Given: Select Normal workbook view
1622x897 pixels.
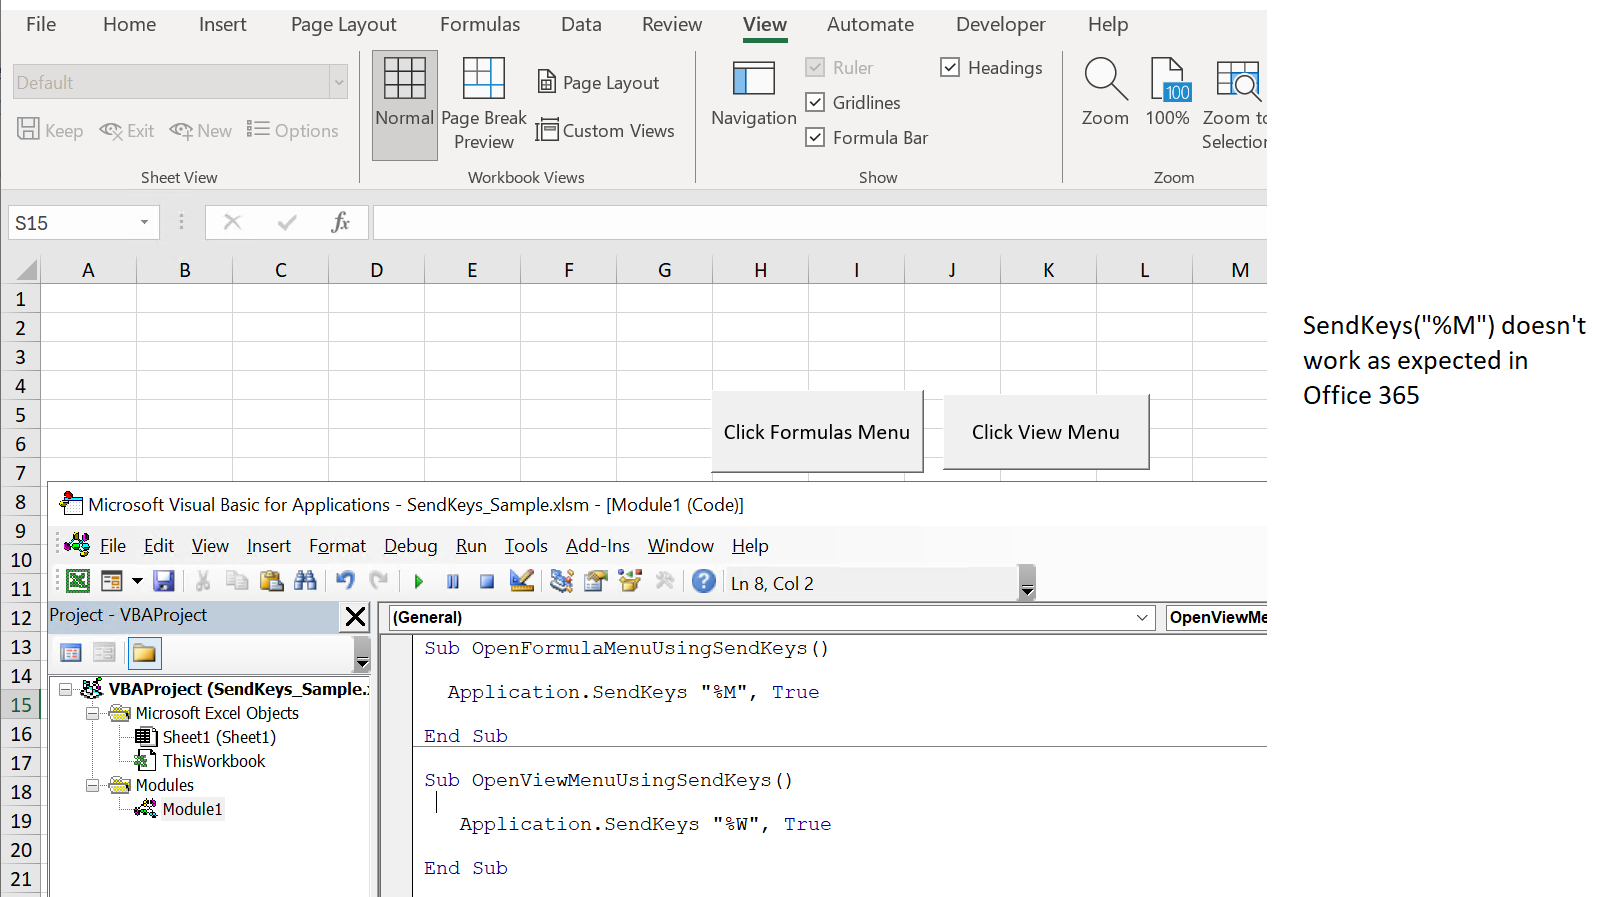Looking at the screenshot, I should coord(405,105).
